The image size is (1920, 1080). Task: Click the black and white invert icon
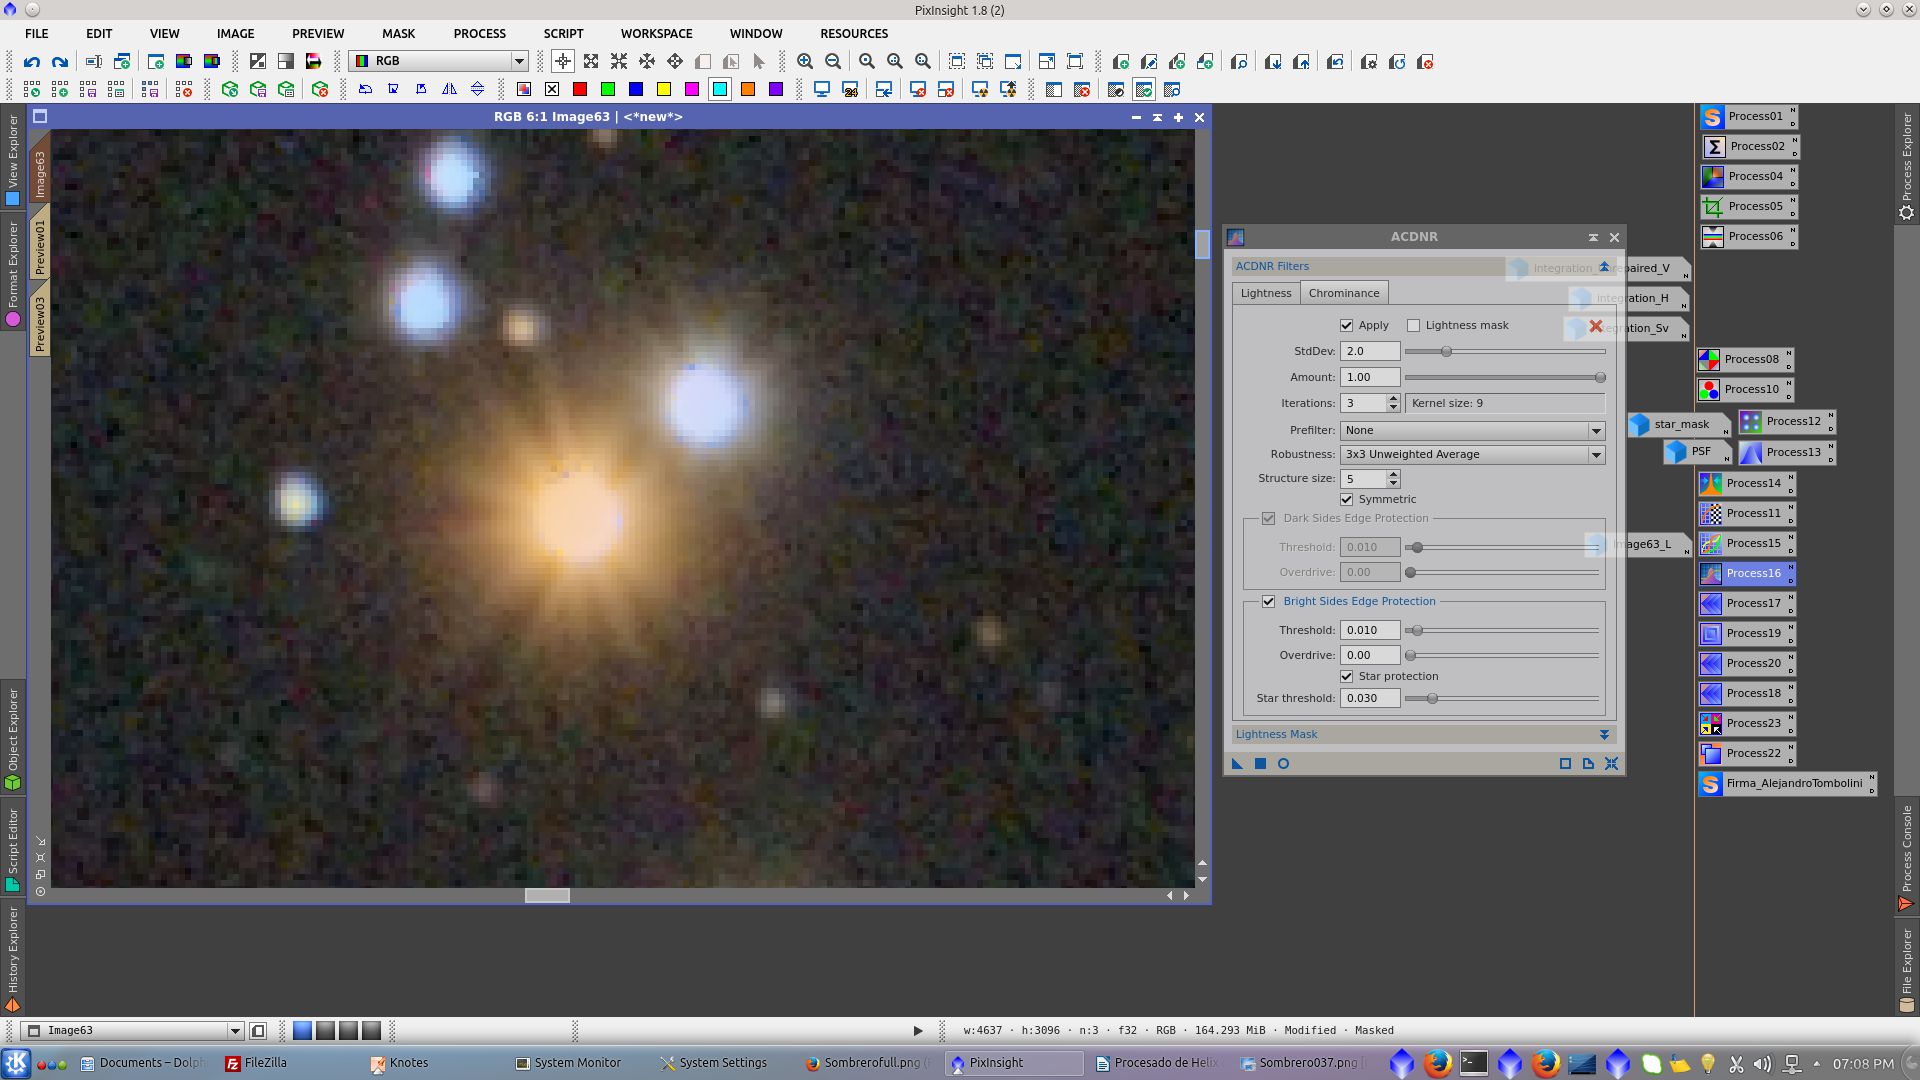coord(257,62)
